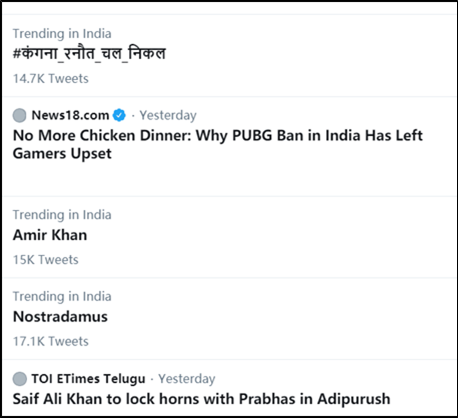The width and height of the screenshot is (458, 418).
Task: Click the Yesterday timestamp beside TOI ETimes
Action: click(x=187, y=379)
